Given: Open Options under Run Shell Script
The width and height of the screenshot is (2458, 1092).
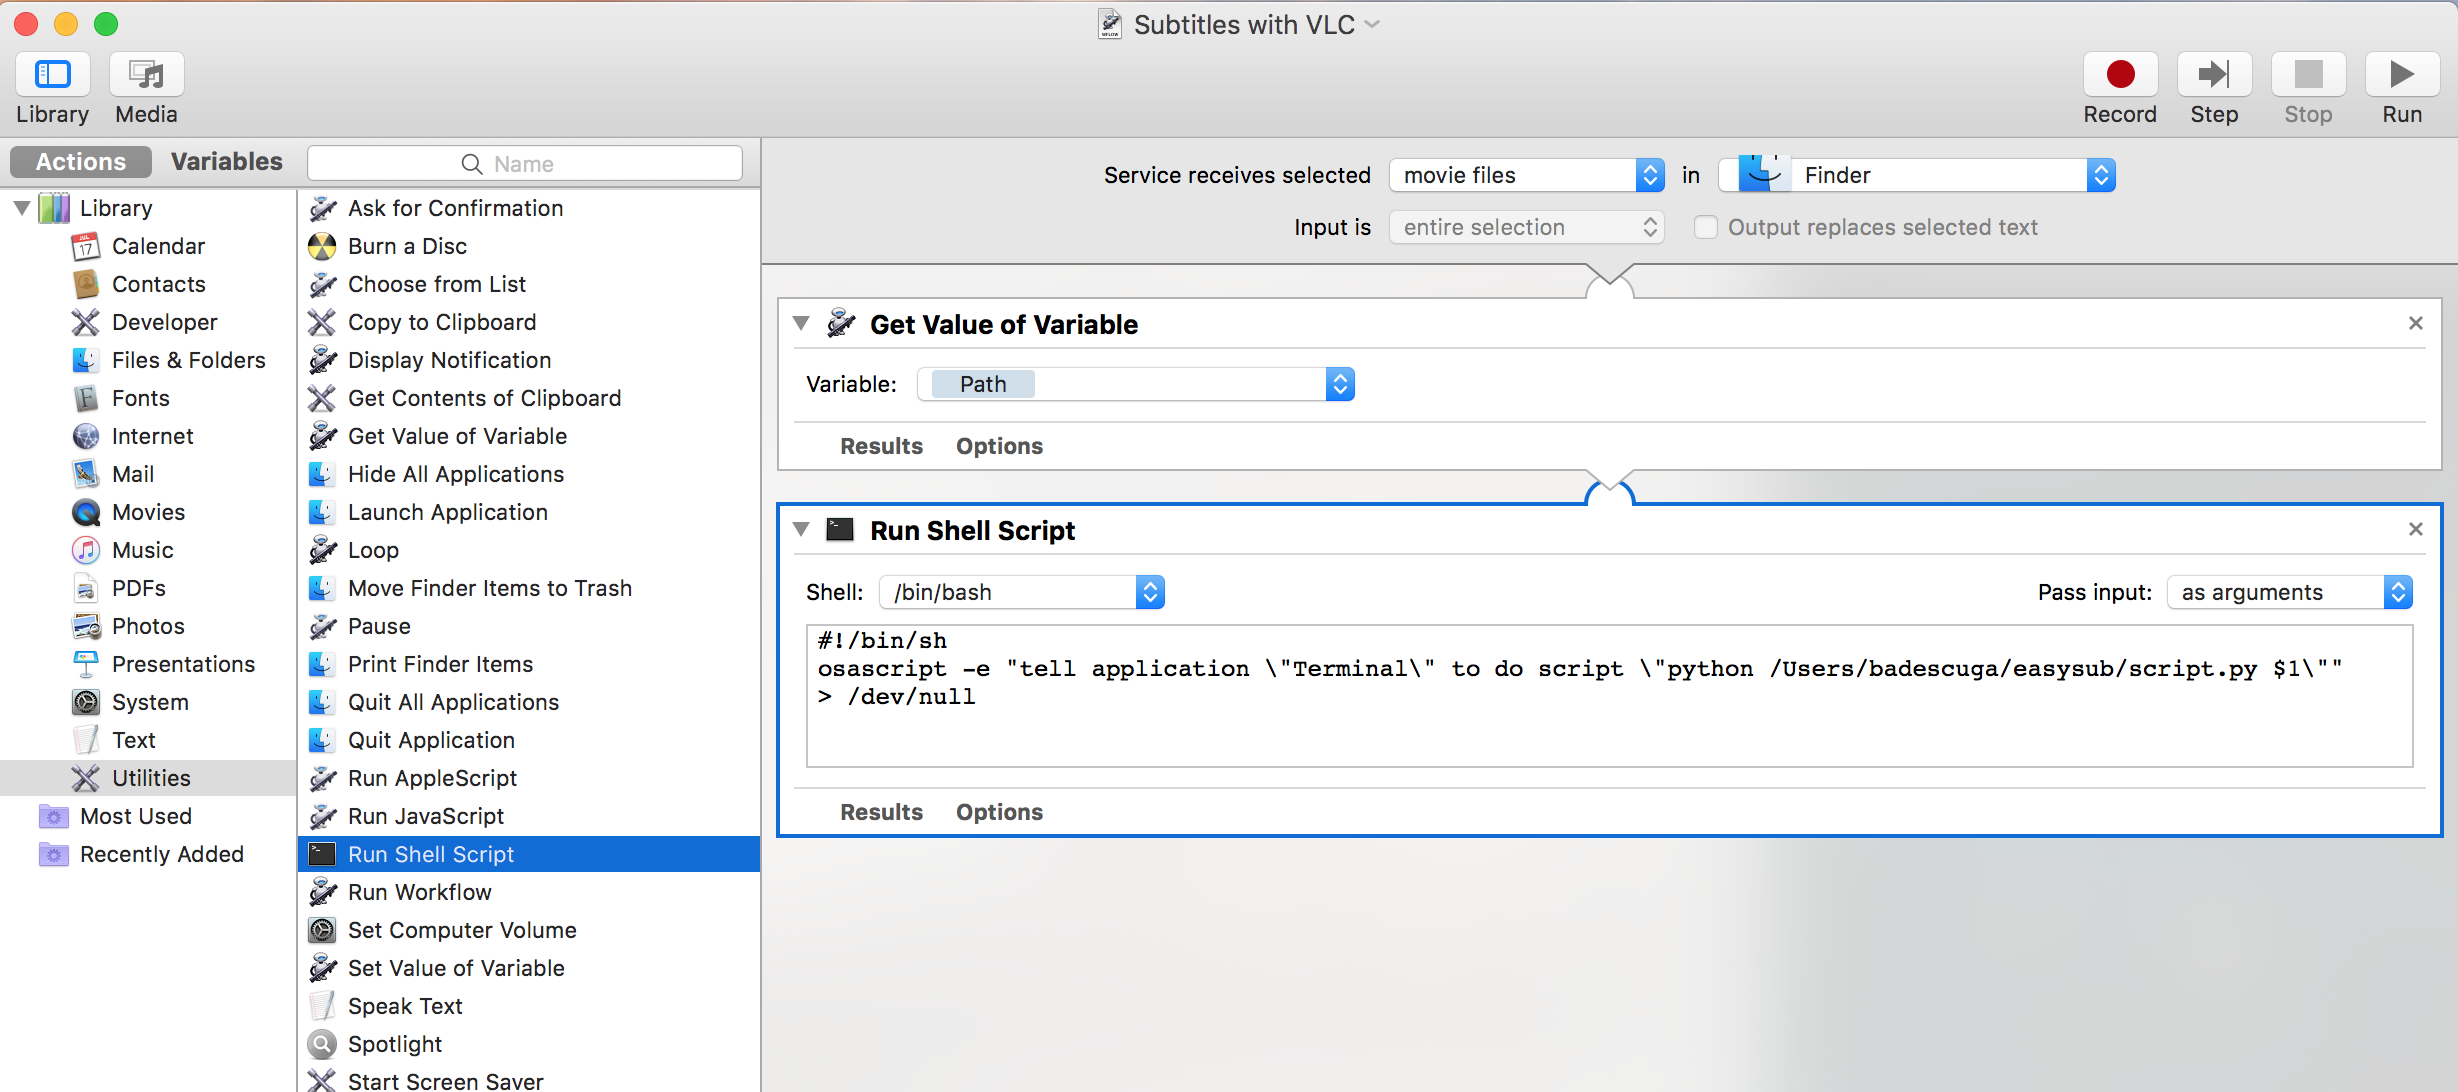Looking at the screenshot, I should [x=998, y=812].
